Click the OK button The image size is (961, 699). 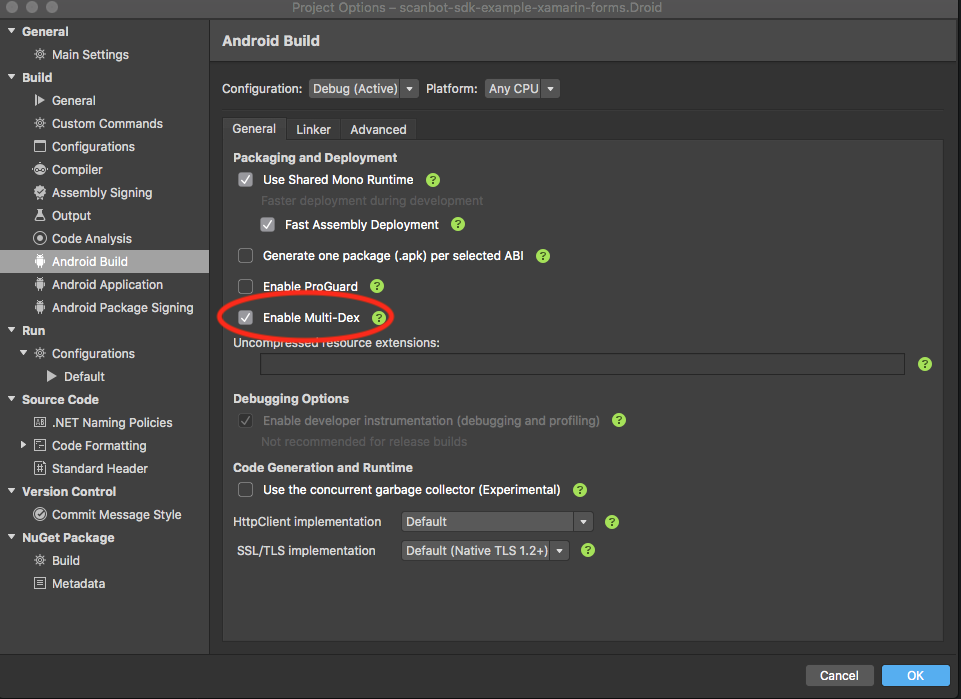(915, 675)
